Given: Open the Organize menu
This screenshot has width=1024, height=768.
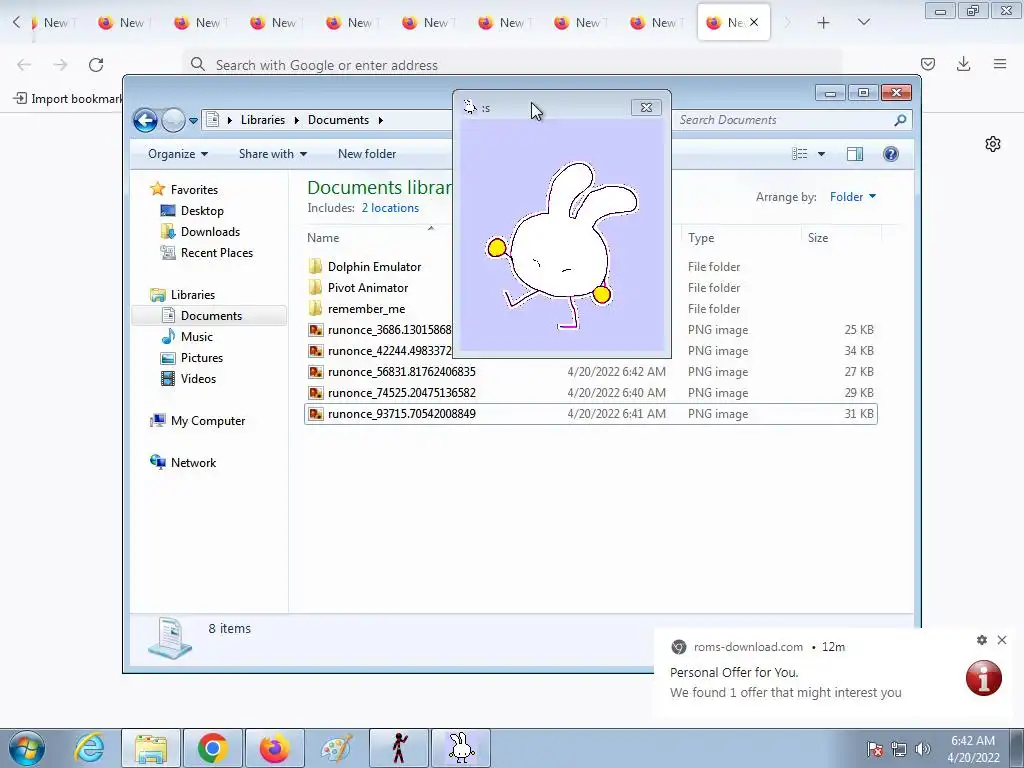Looking at the screenshot, I should (x=178, y=154).
